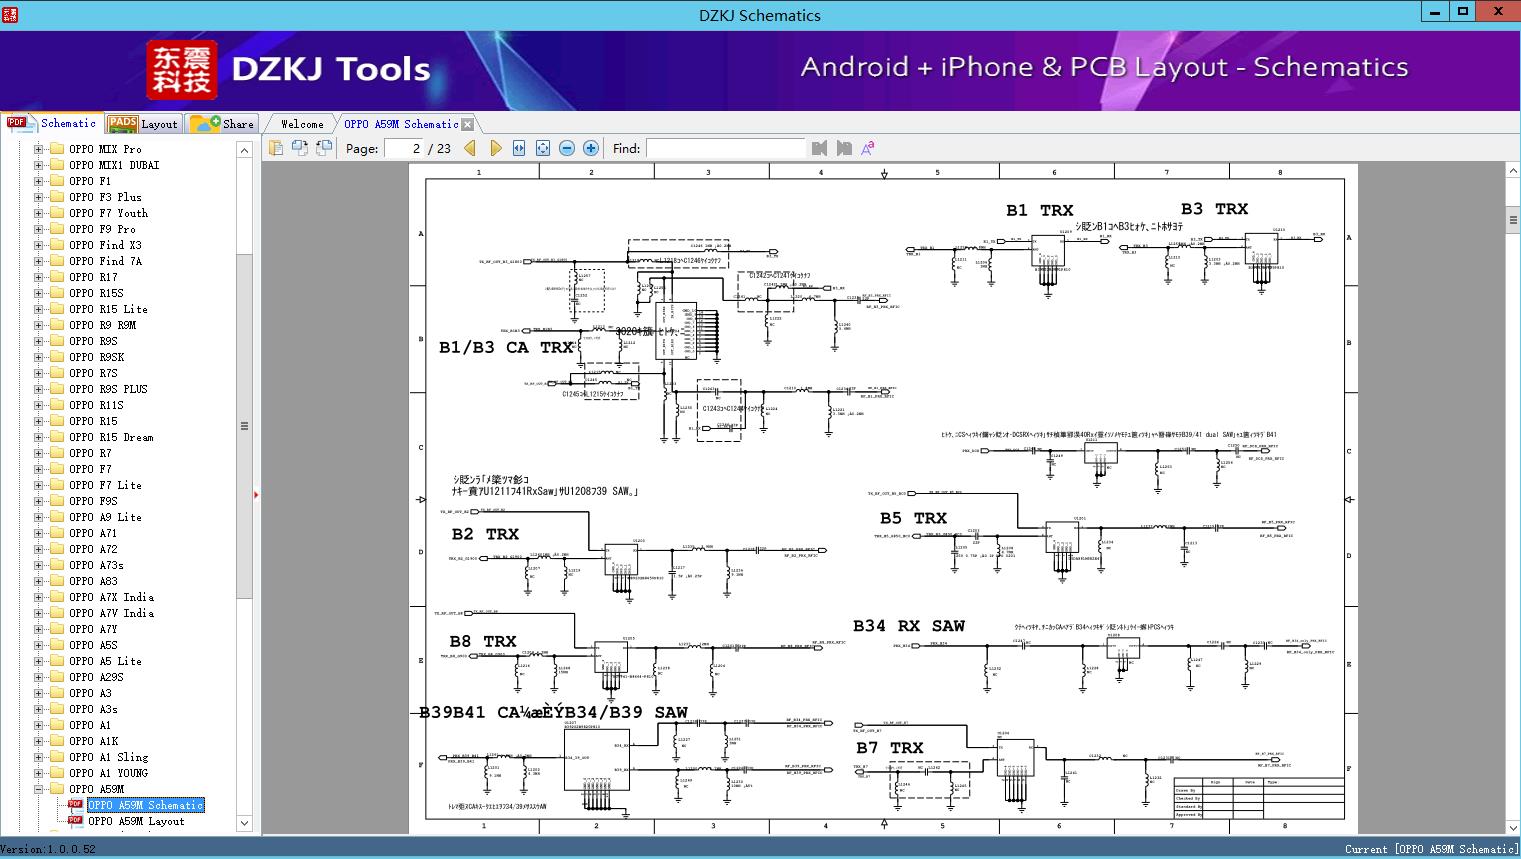Collapse the OPPO A59M folder
The image size is (1521, 859).
(38, 789)
